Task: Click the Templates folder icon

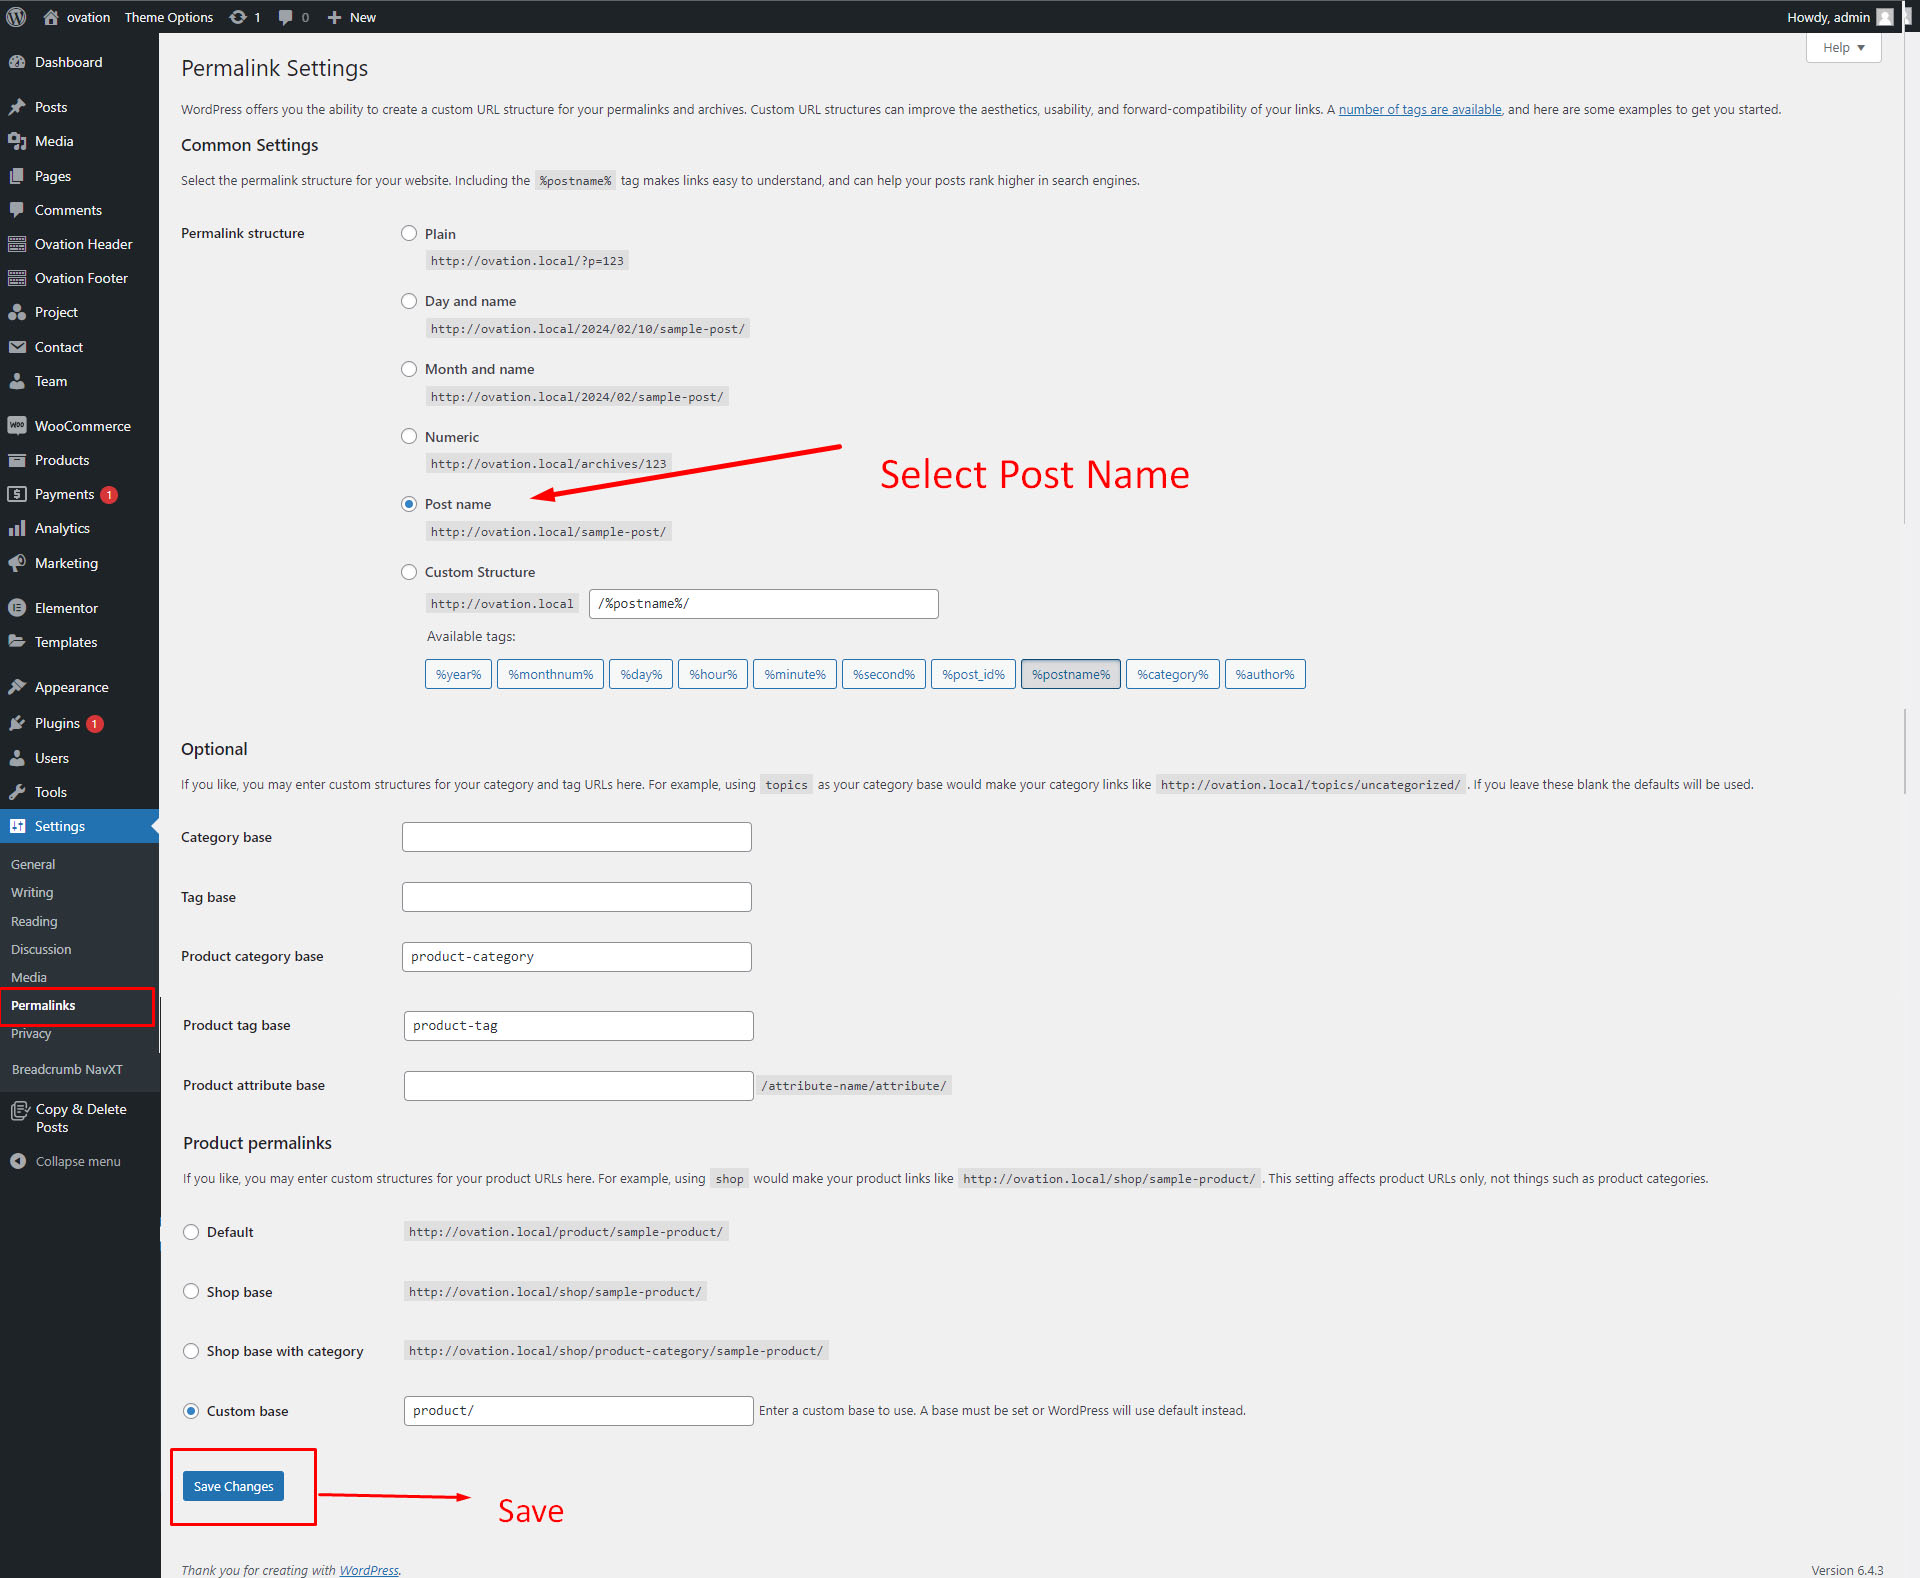Action: tap(17, 642)
